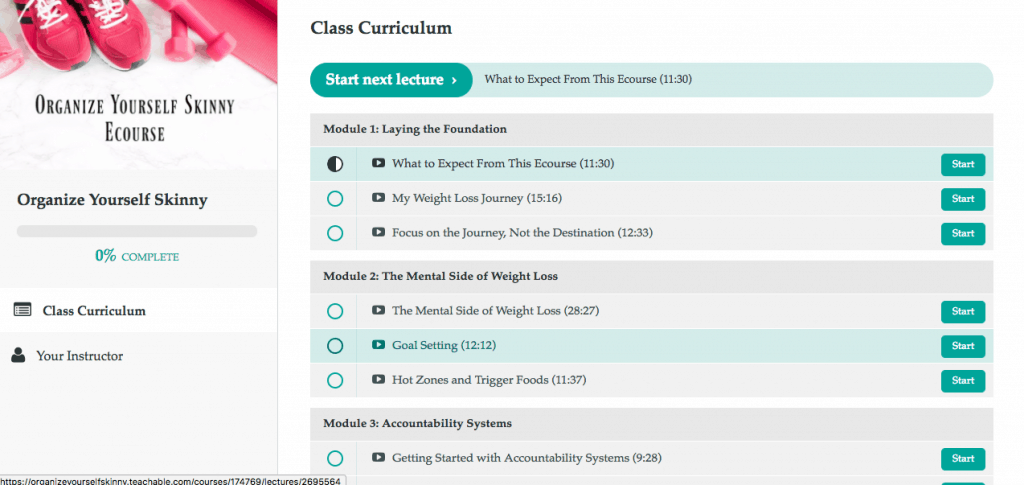Click video icon beside Hot Zones and Trigger Foods
This screenshot has width=1024, height=485.
click(x=378, y=379)
